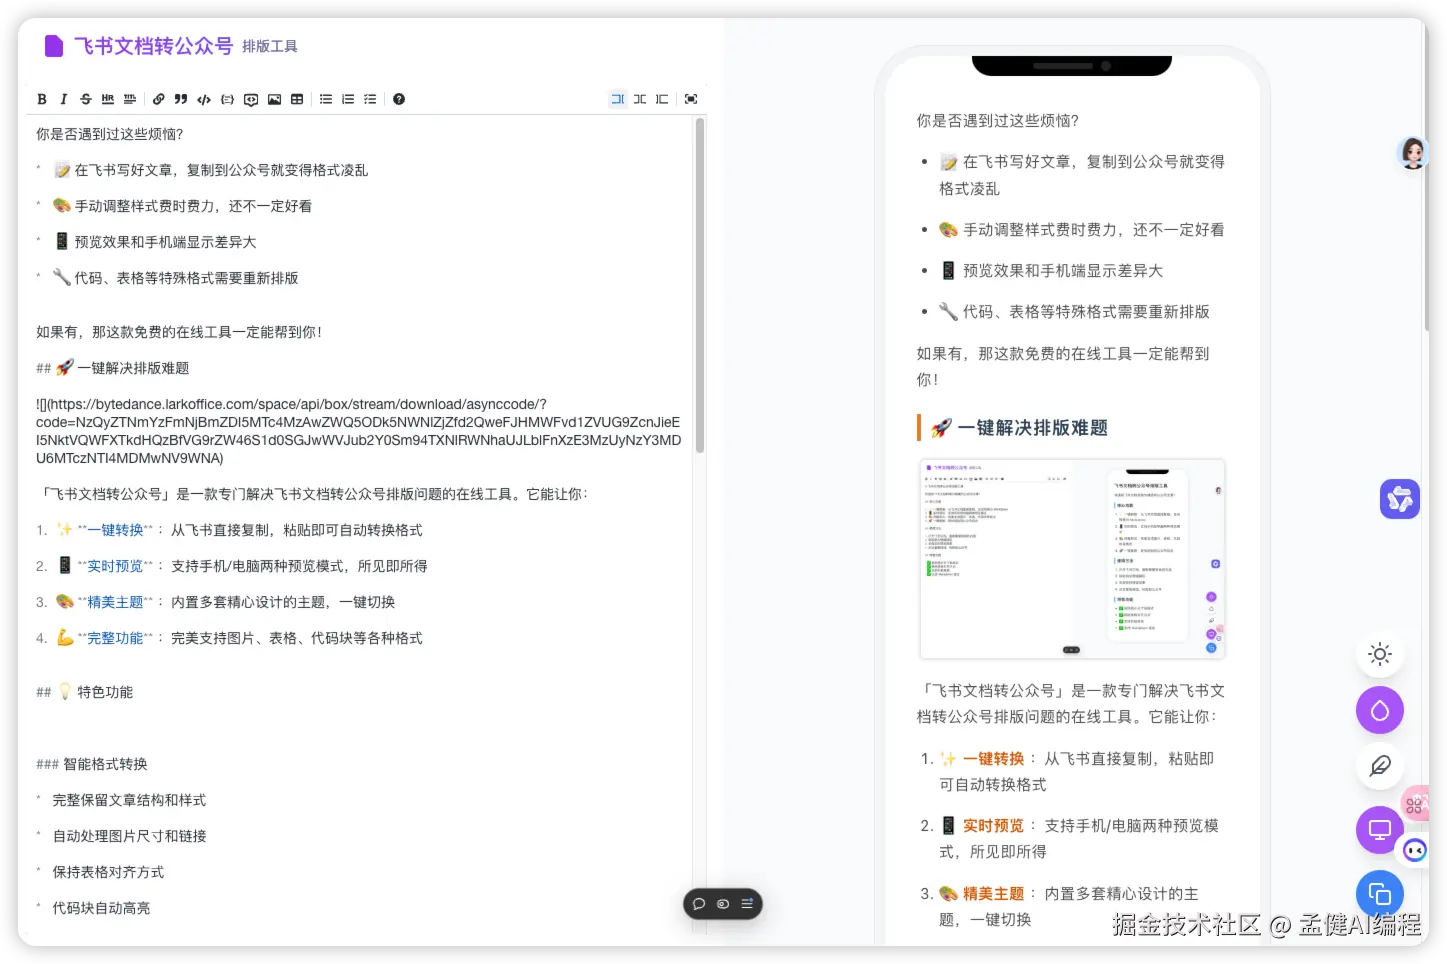1447x964 pixels.
Task: Open the blue-purple extension icon on right edge
Action: pos(1400,498)
